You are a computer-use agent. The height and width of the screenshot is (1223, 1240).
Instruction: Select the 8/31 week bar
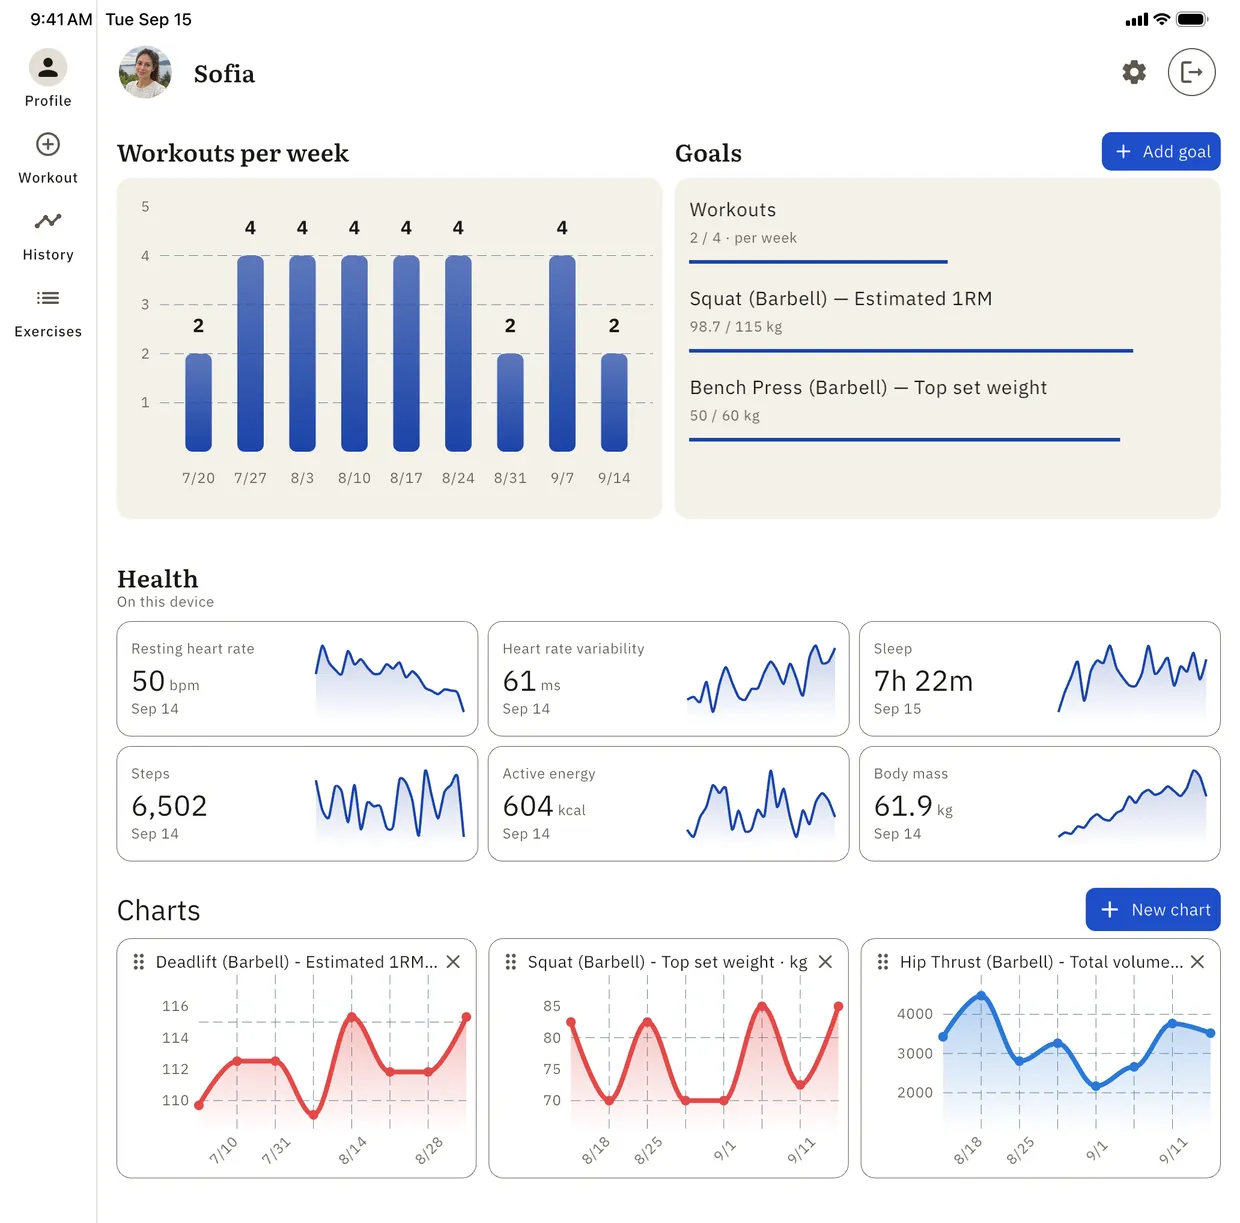coord(510,402)
